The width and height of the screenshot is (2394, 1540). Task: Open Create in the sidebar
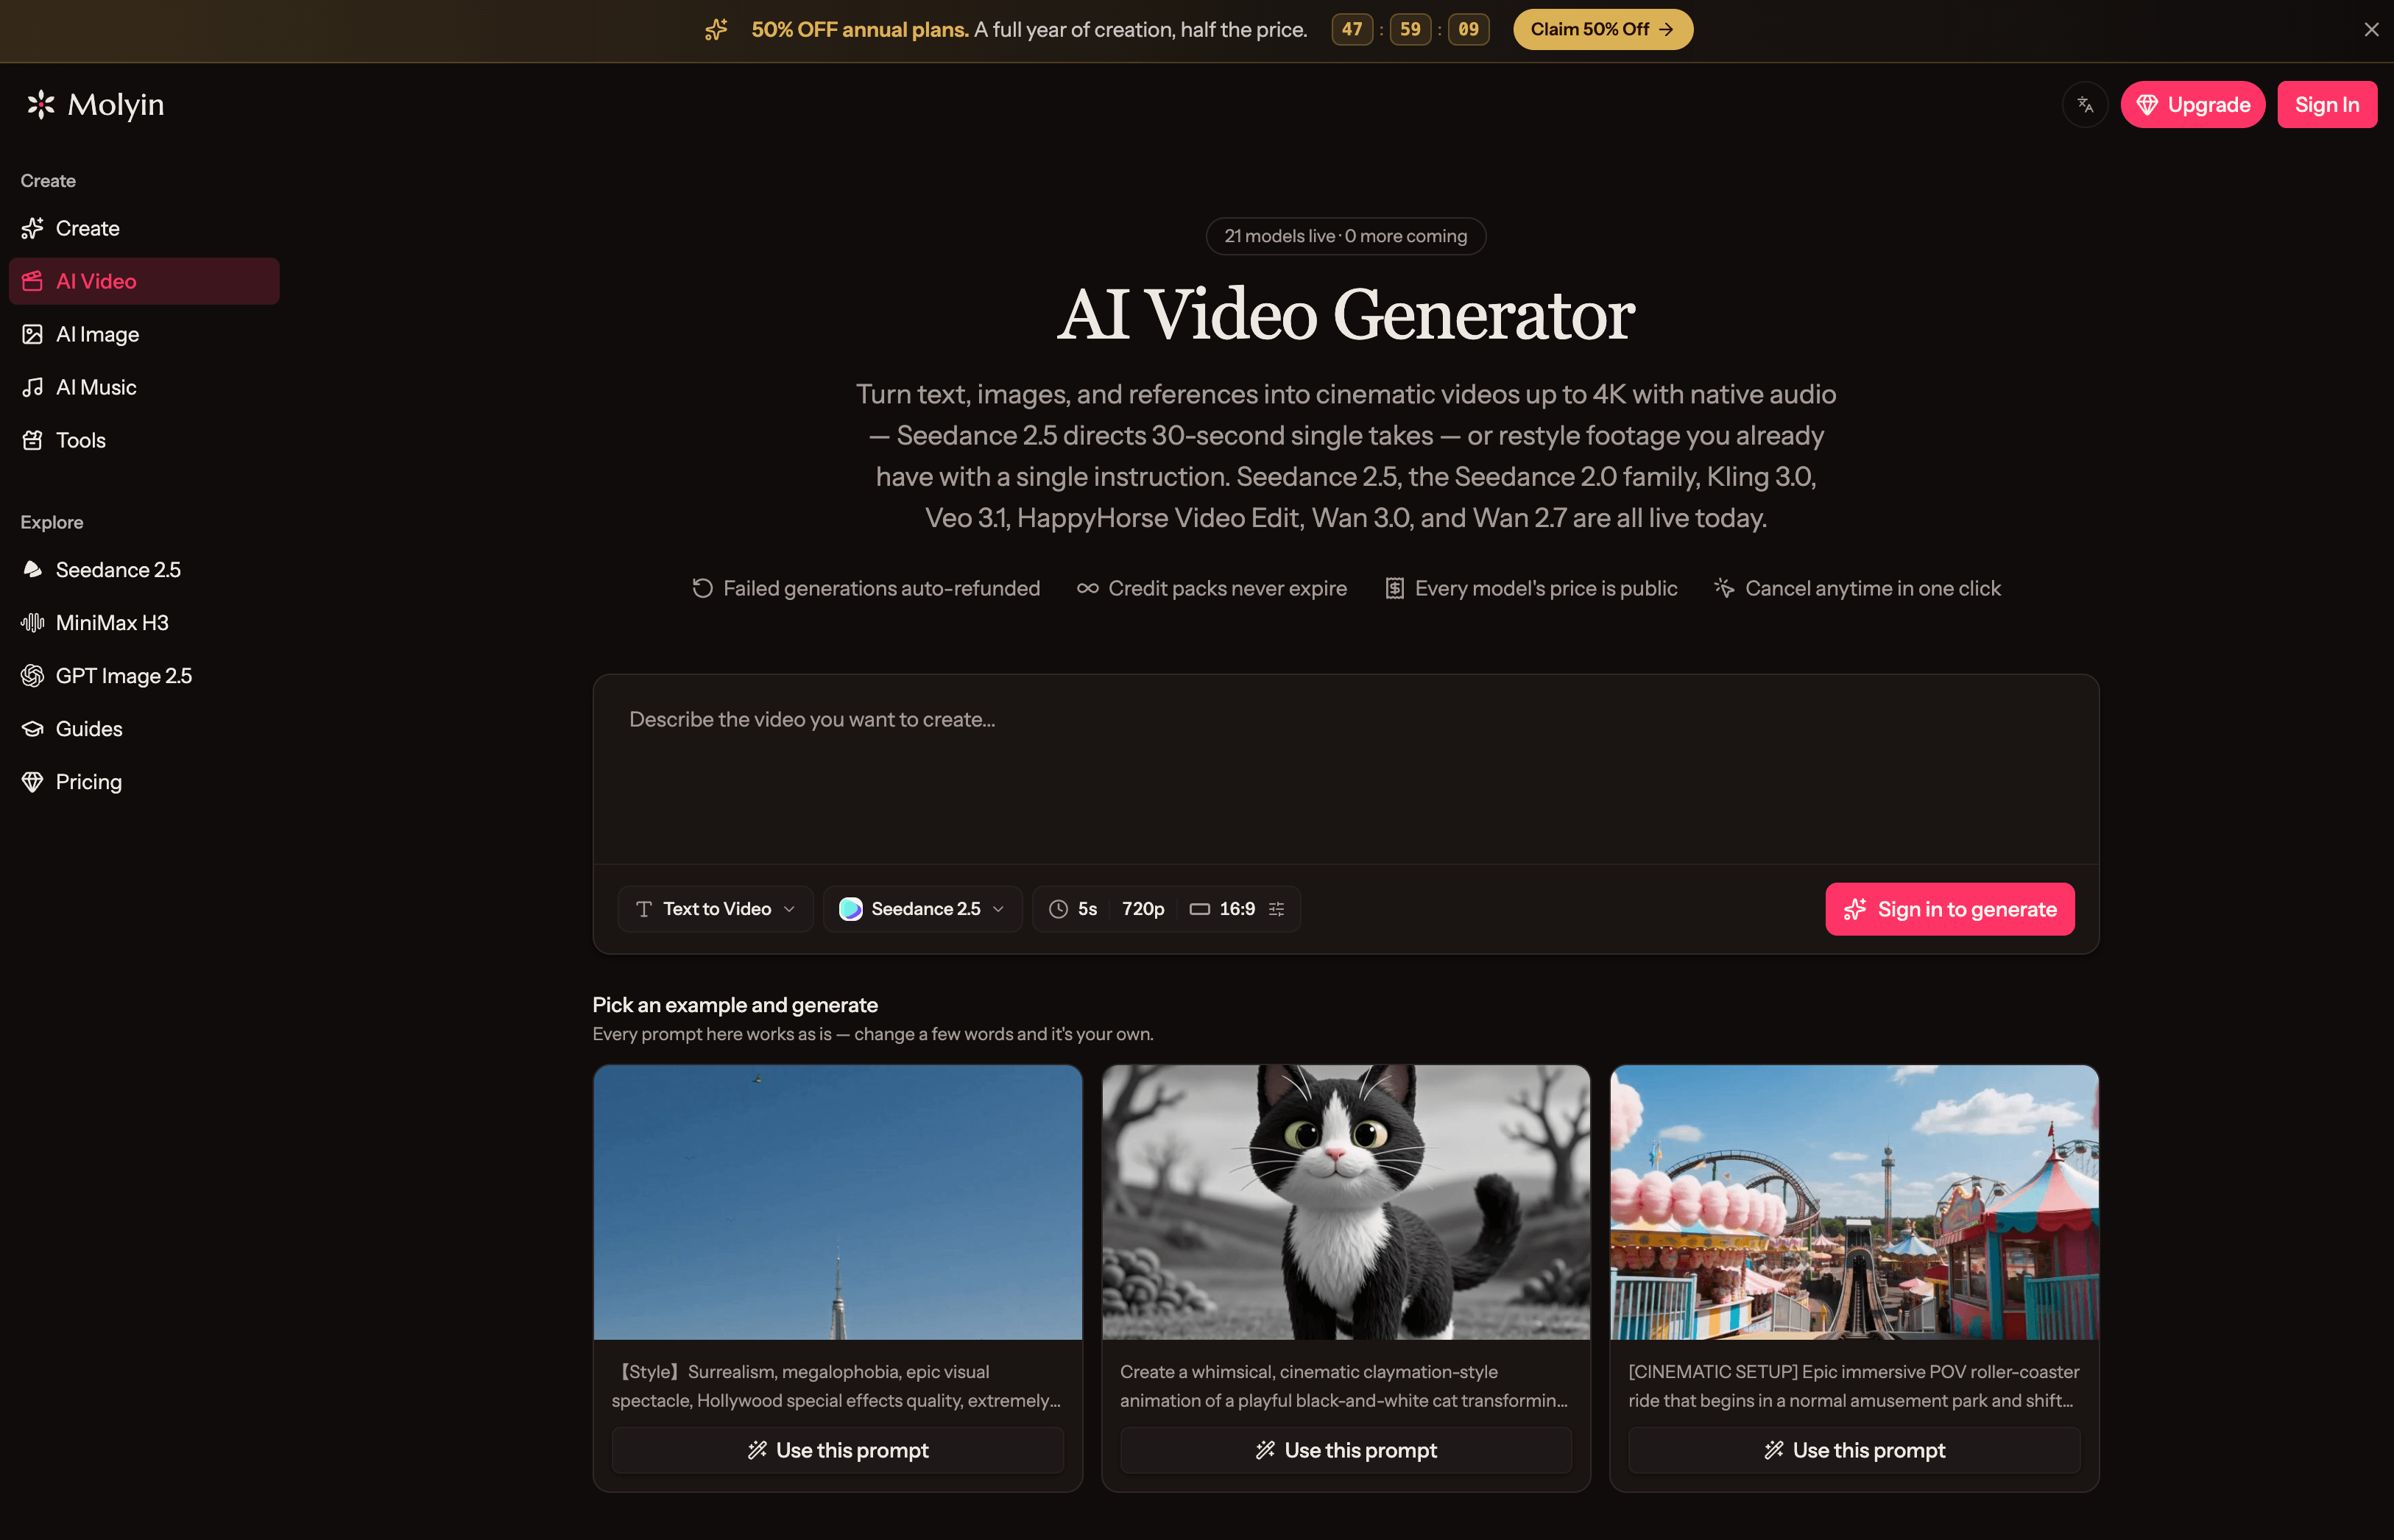coord(144,228)
